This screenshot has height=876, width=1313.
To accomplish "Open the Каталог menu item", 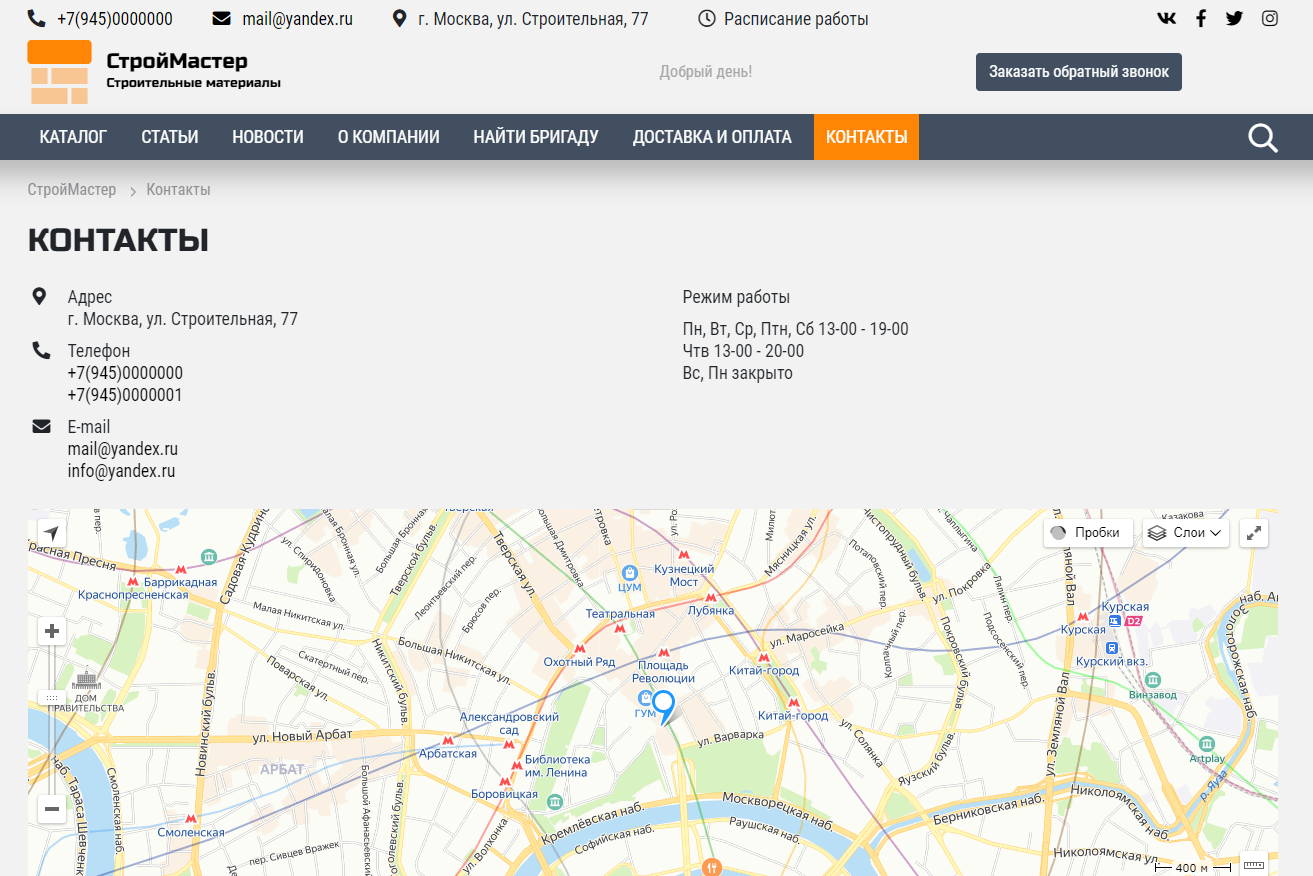I will [x=73, y=137].
